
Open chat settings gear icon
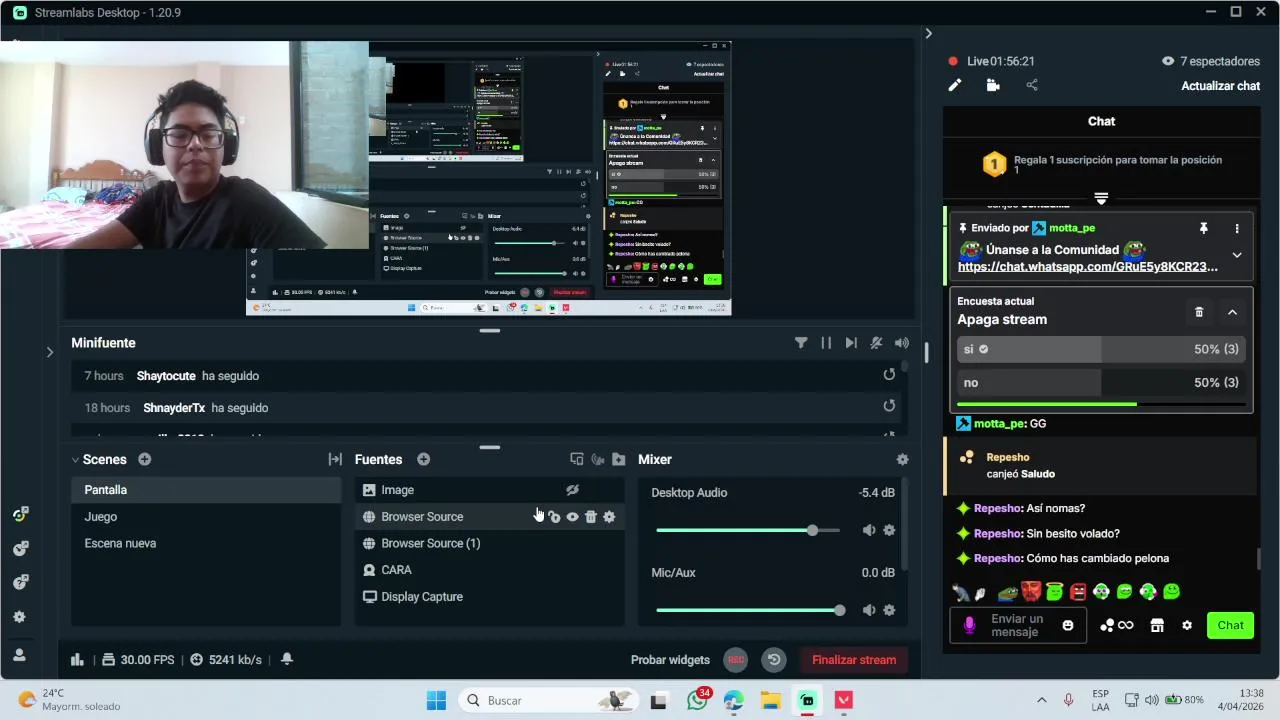pos(1187,626)
